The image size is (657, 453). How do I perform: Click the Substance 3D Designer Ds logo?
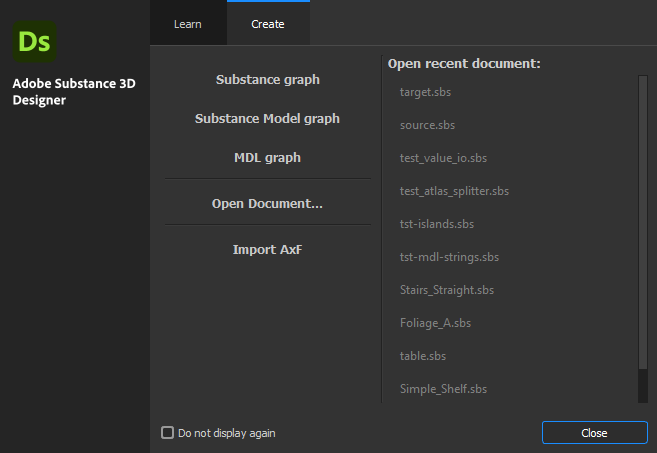[x=34, y=41]
